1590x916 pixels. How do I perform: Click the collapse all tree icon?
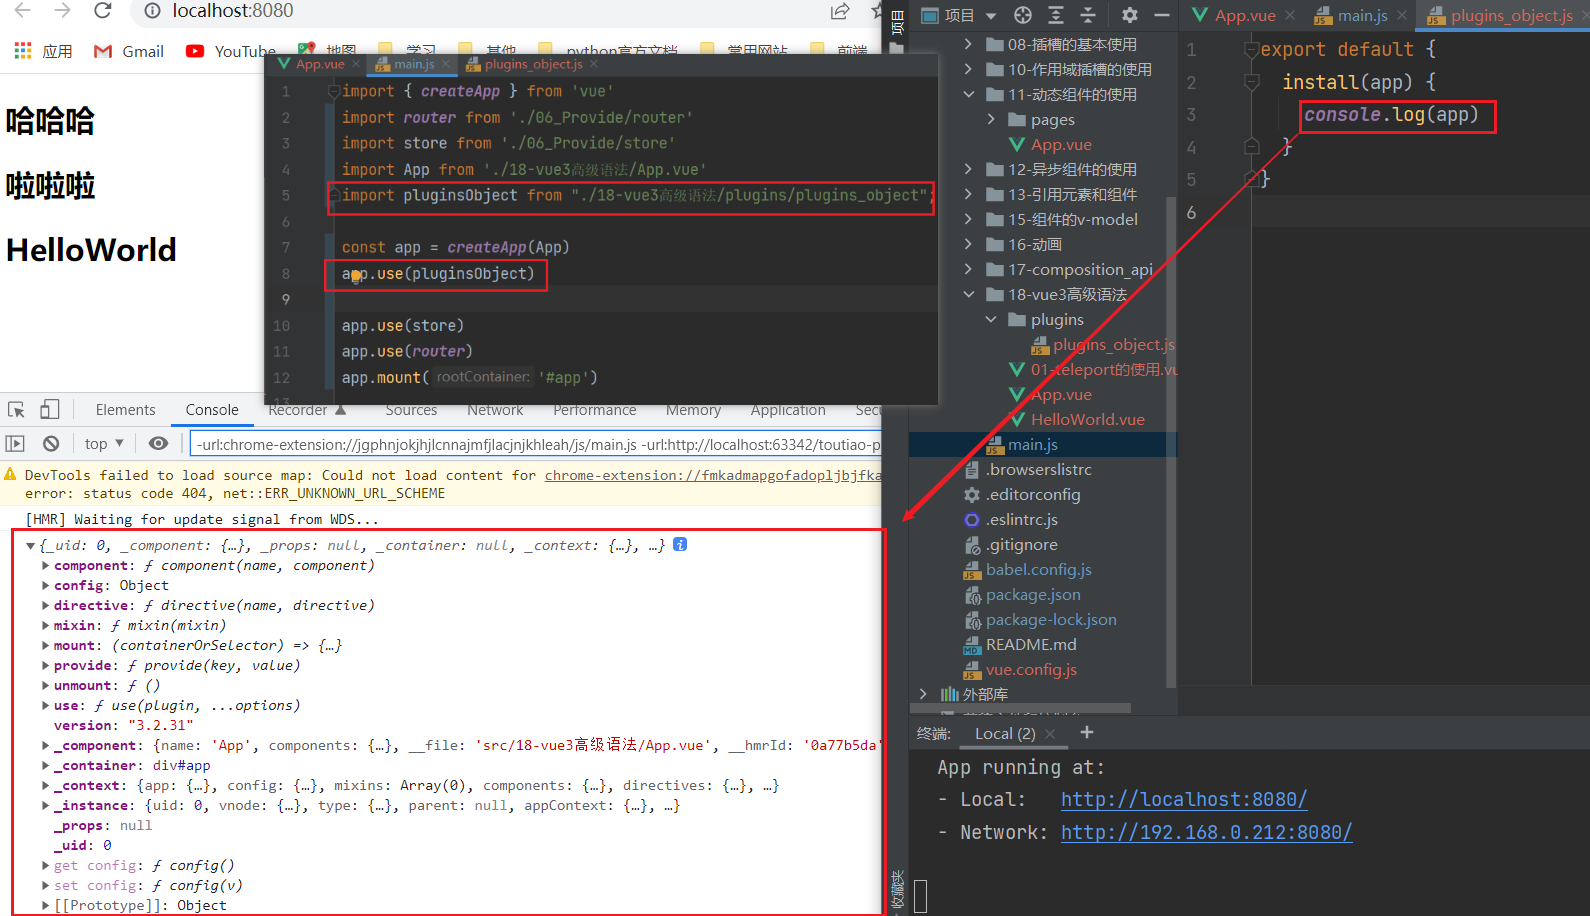1088,15
